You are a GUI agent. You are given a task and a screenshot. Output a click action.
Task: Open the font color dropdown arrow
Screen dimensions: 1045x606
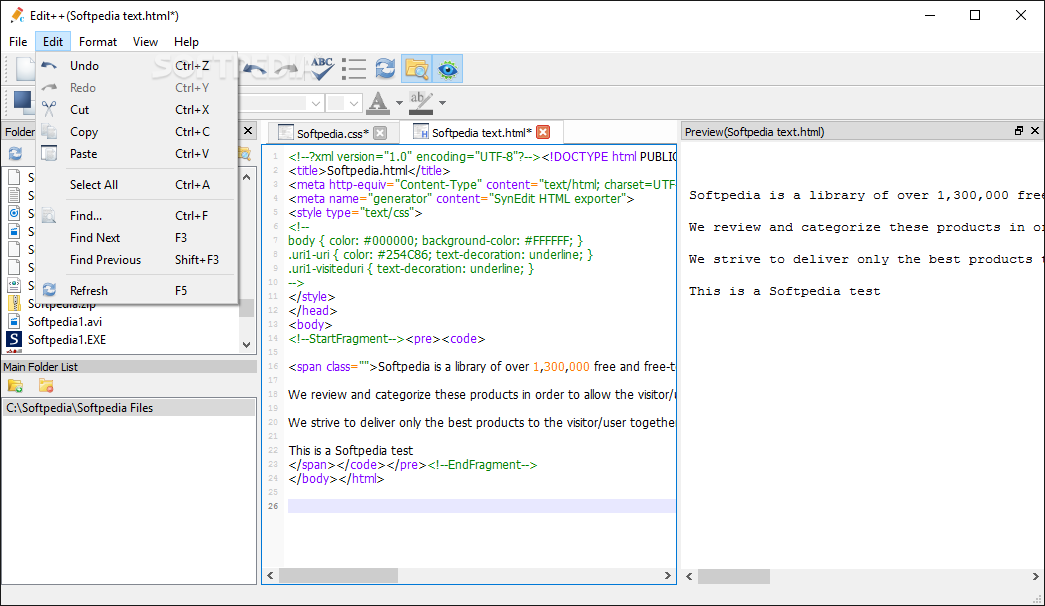coord(399,103)
